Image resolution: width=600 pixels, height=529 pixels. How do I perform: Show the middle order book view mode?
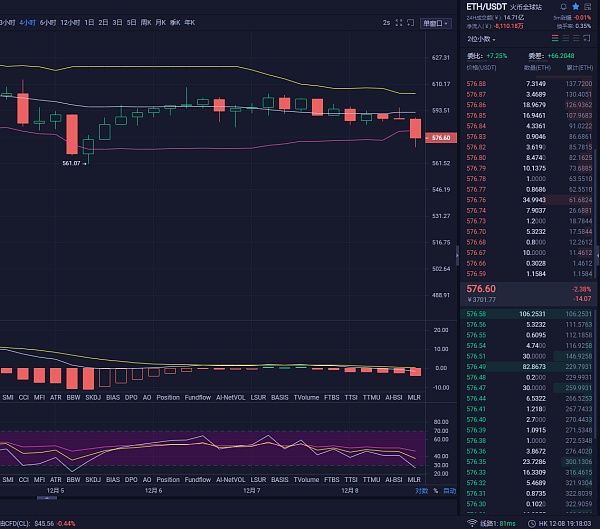click(x=566, y=38)
